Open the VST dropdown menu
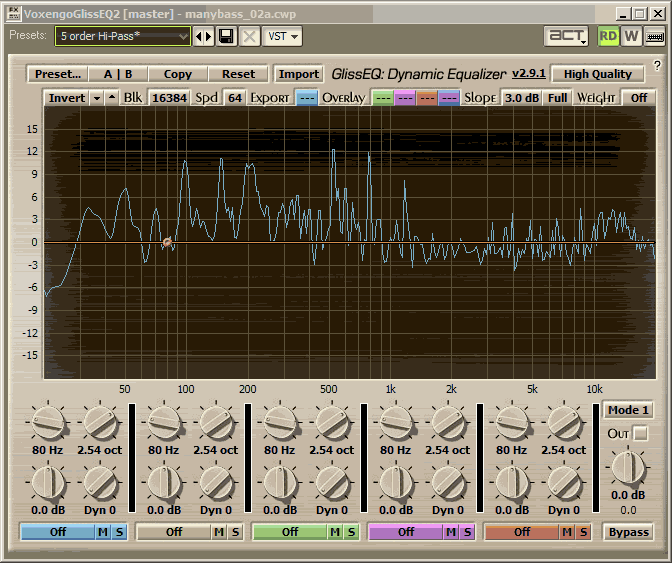The height and width of the screenshot is (563, 672). coord(283,37)
